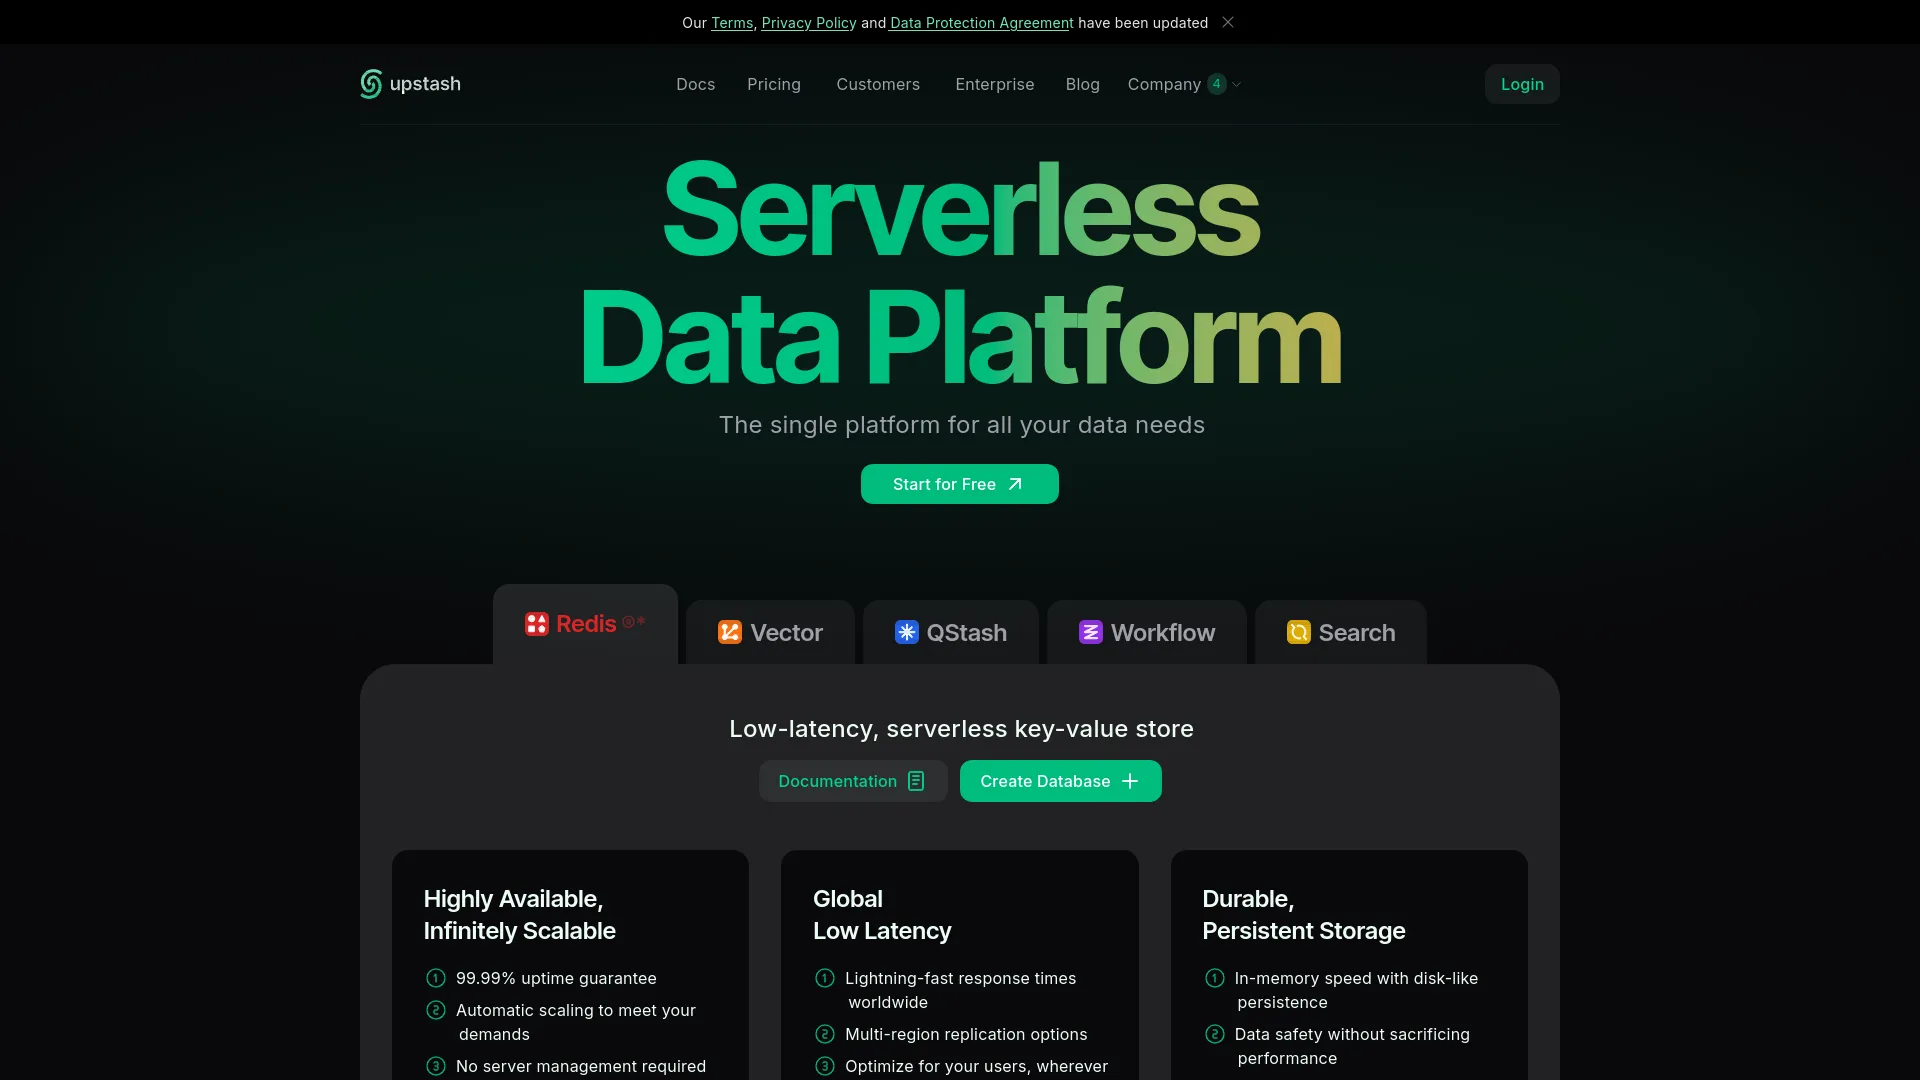Click the yellow Search product icon
Screen dimensions: 1920x1080
1299,632
